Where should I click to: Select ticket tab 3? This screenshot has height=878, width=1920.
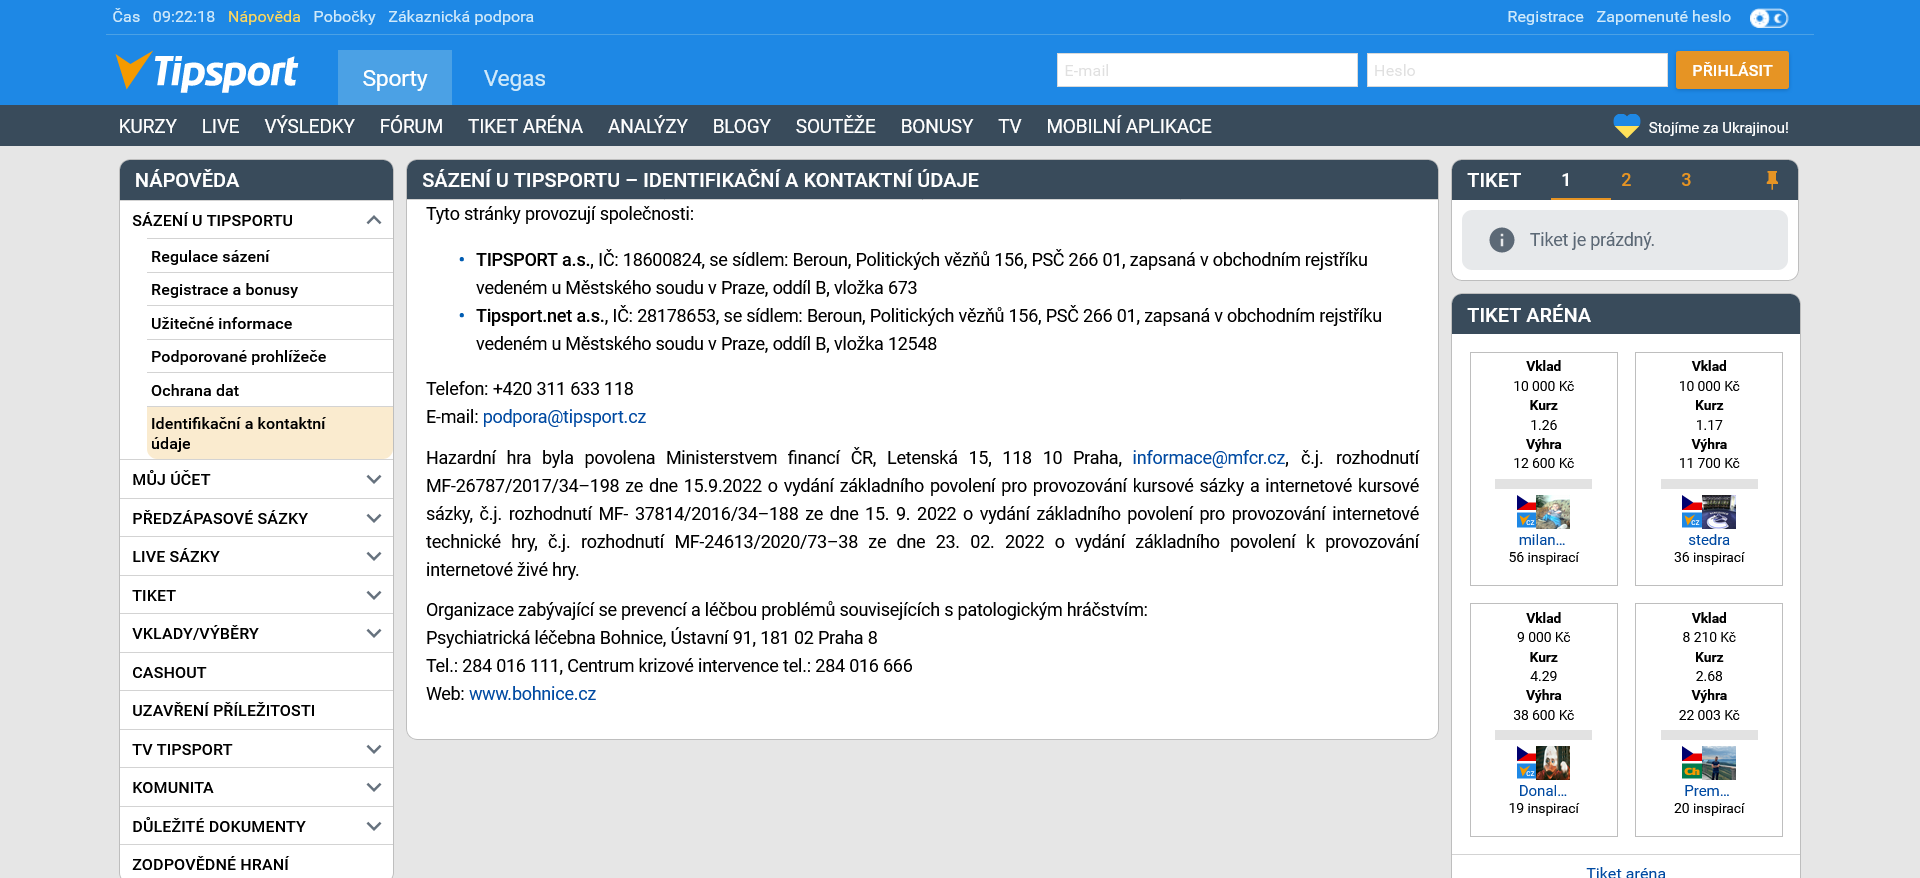[1686, 180]
